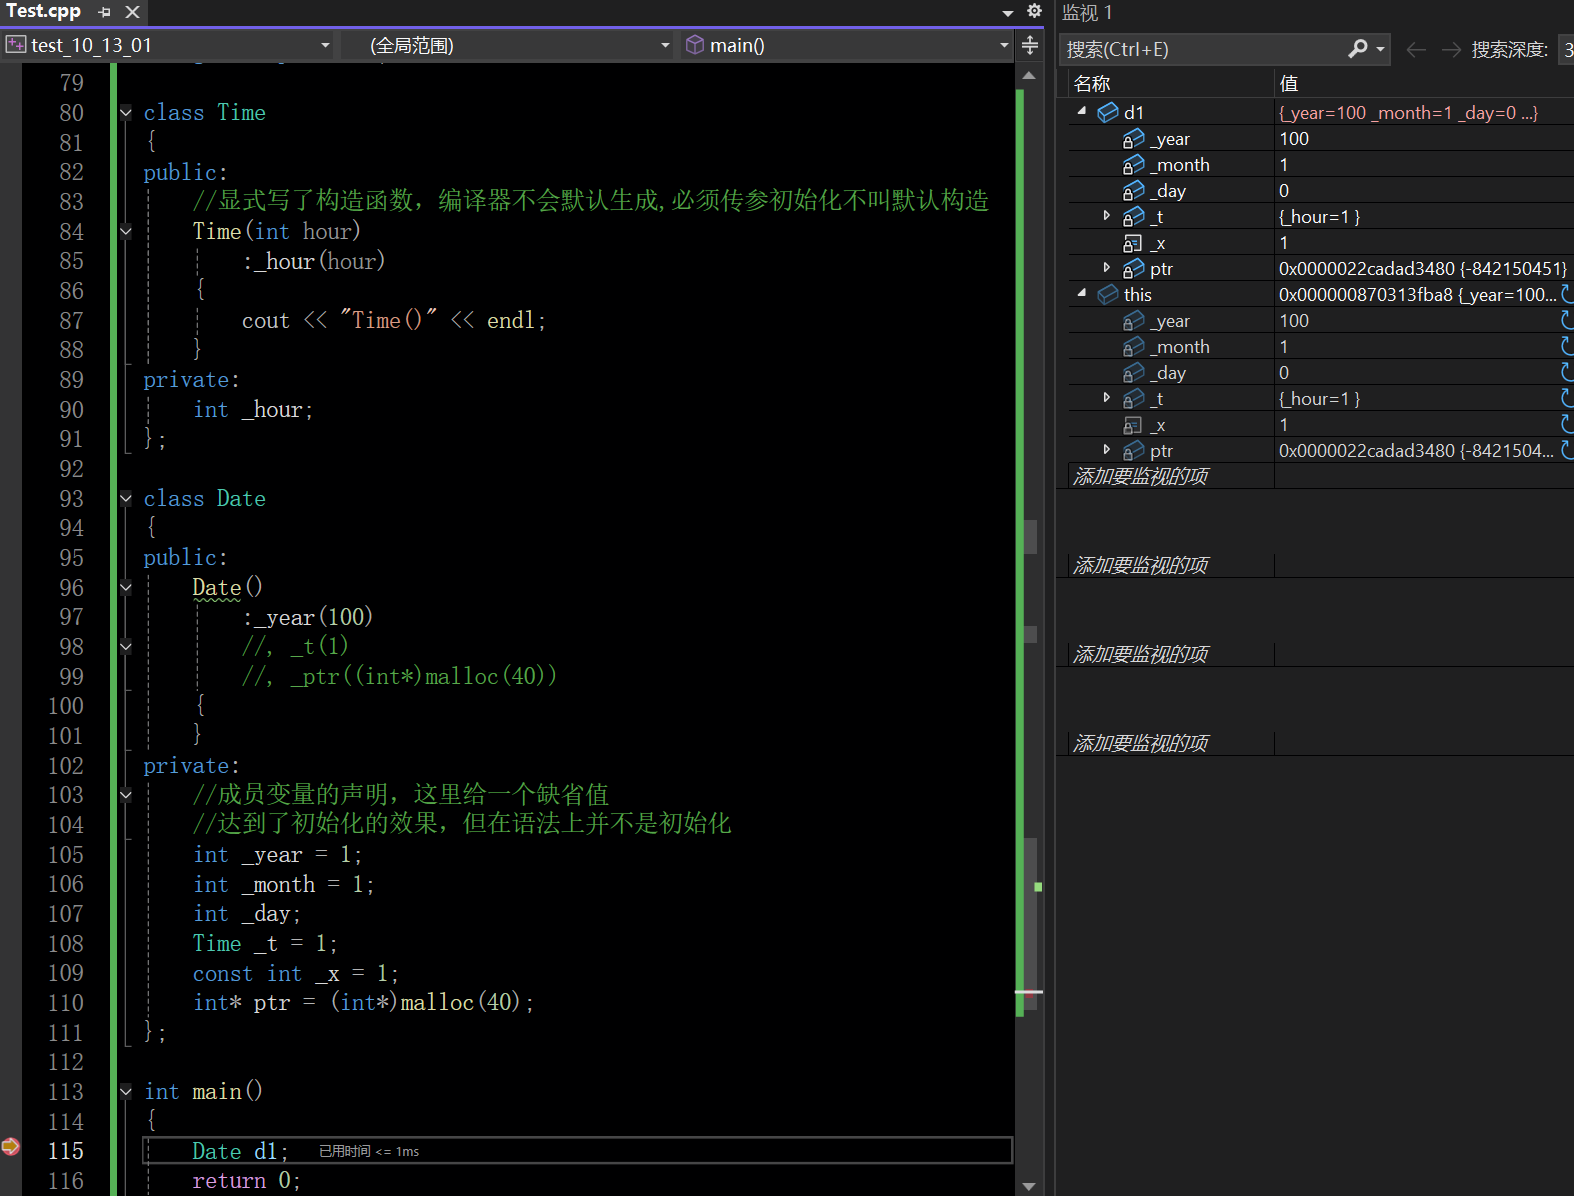Open the 搜索深度 depth dropdown

tap(1566, 49)
